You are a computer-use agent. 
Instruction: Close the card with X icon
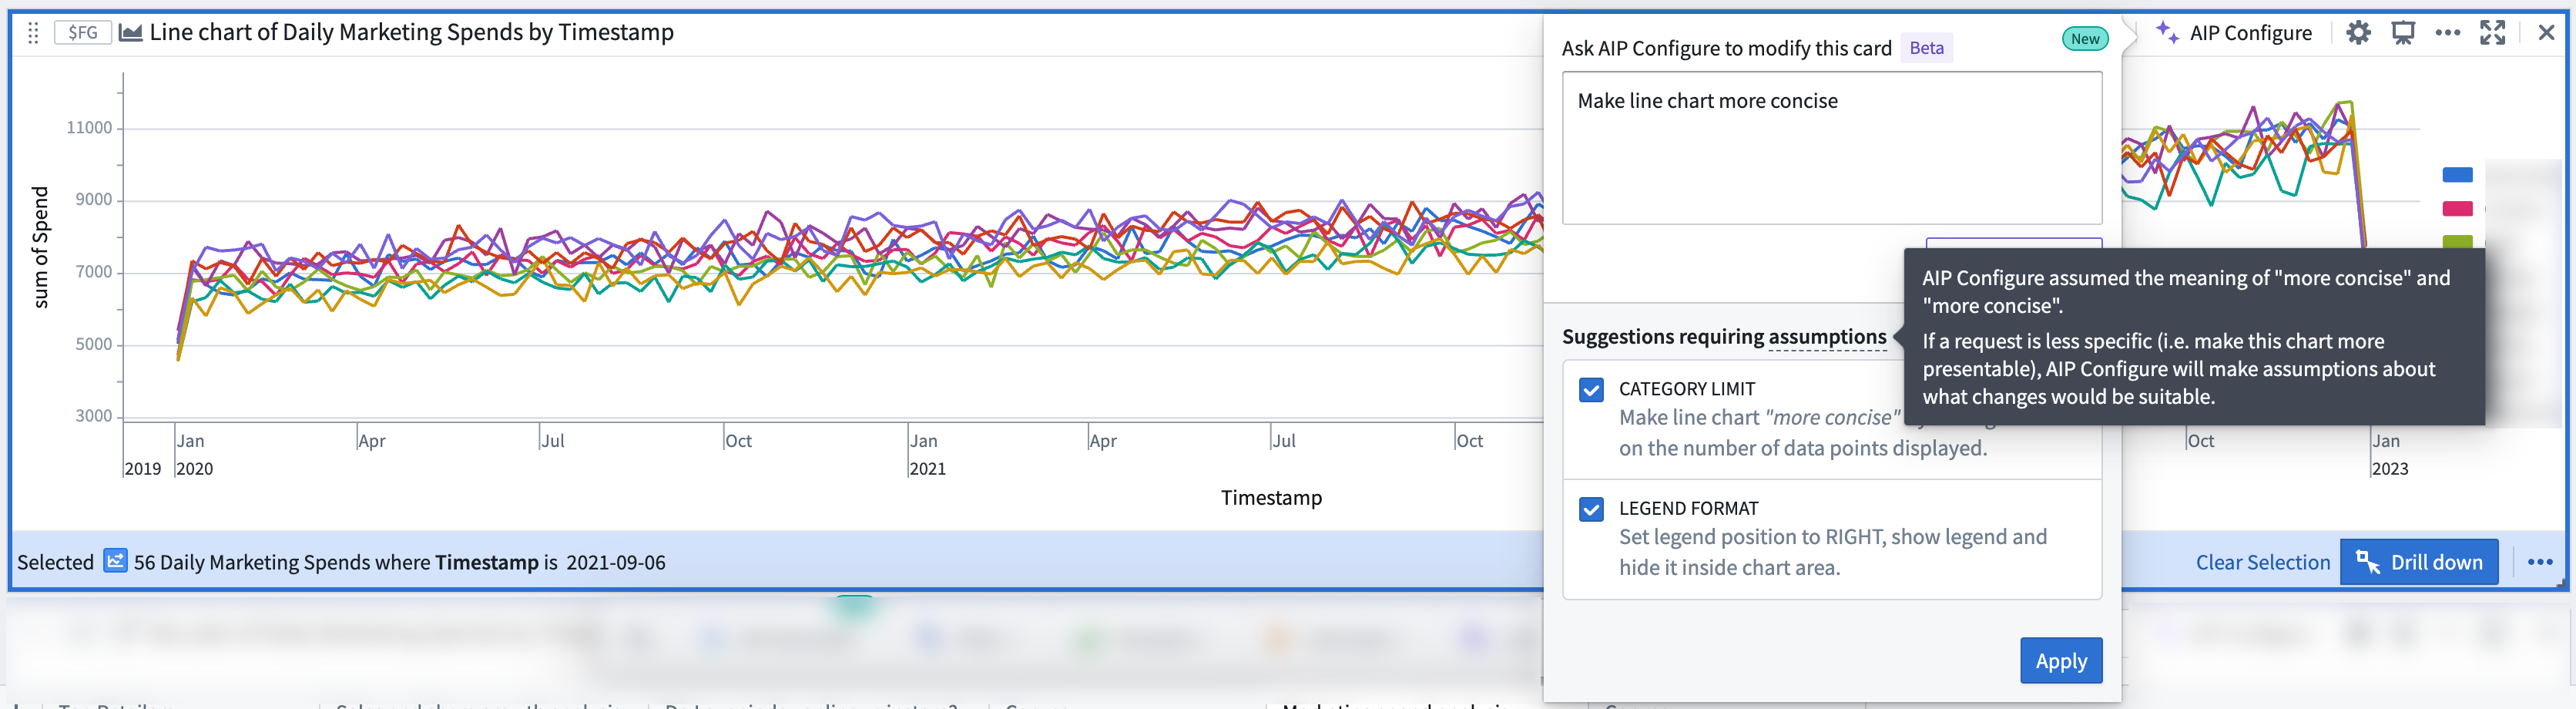point(2546,33)
